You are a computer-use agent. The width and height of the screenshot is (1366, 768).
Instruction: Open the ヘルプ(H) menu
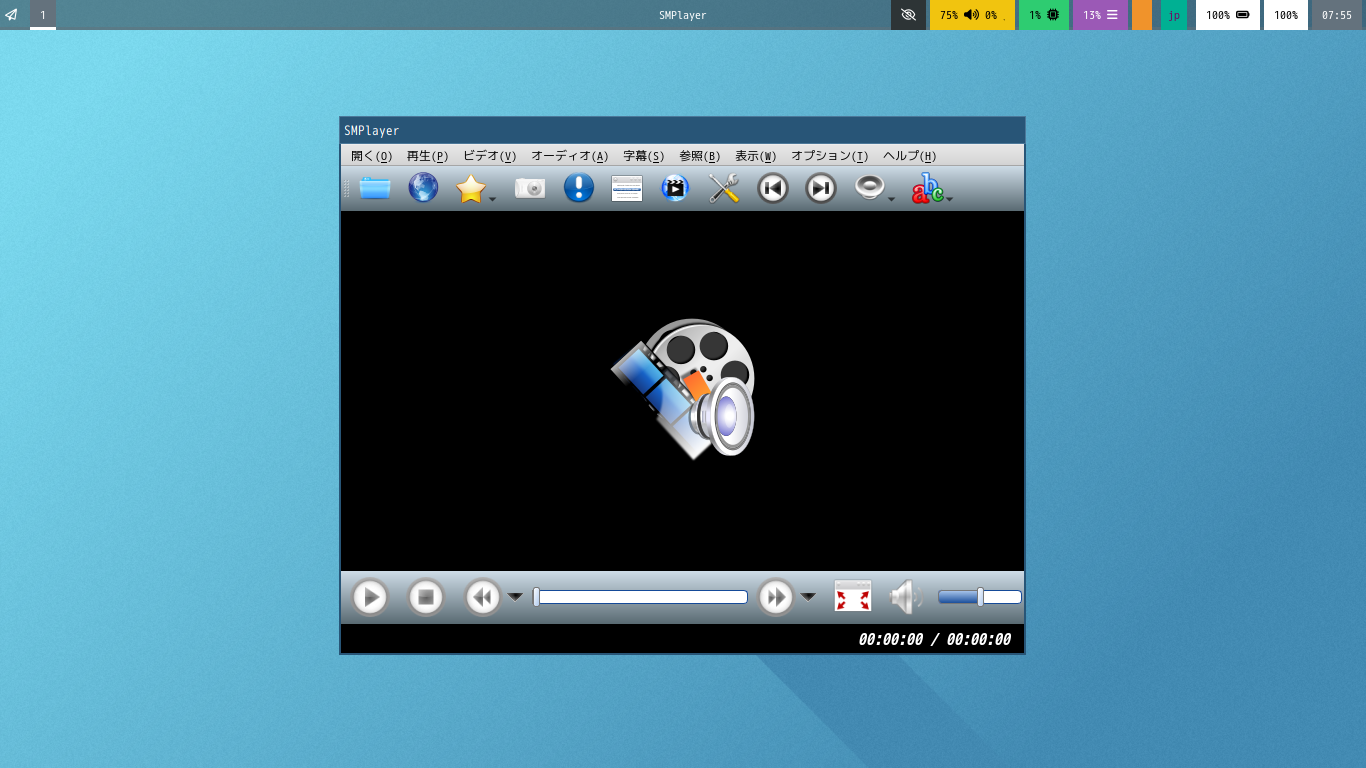coord(909,156)
